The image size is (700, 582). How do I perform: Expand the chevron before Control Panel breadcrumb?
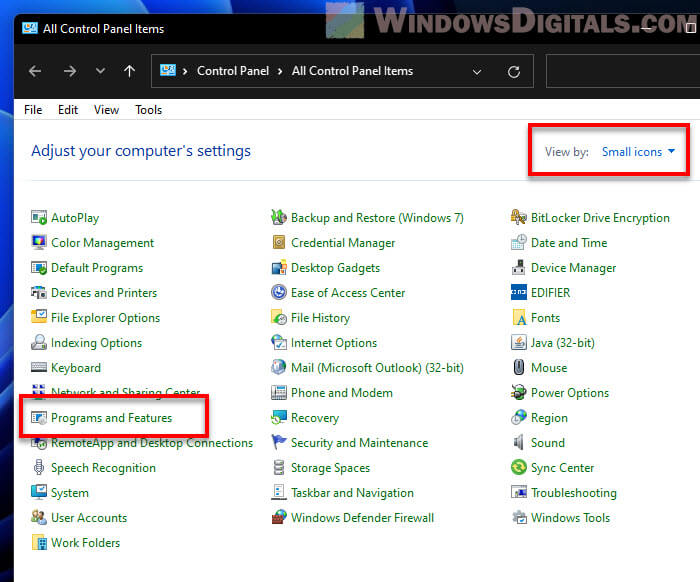point(185,71)
